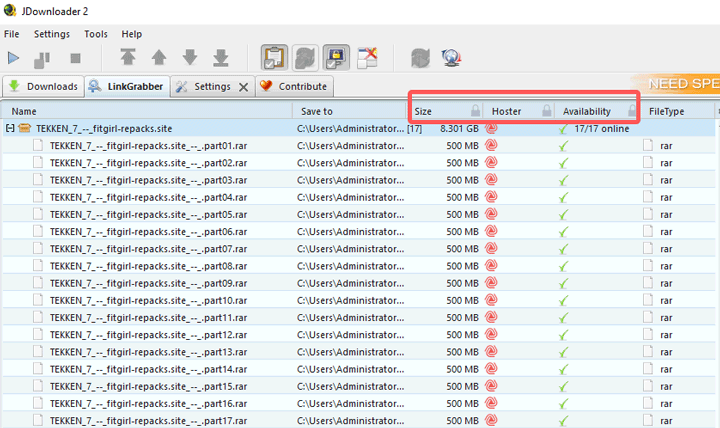Move selection to top of list
This screenshot has height=428, width=720.
128,57
